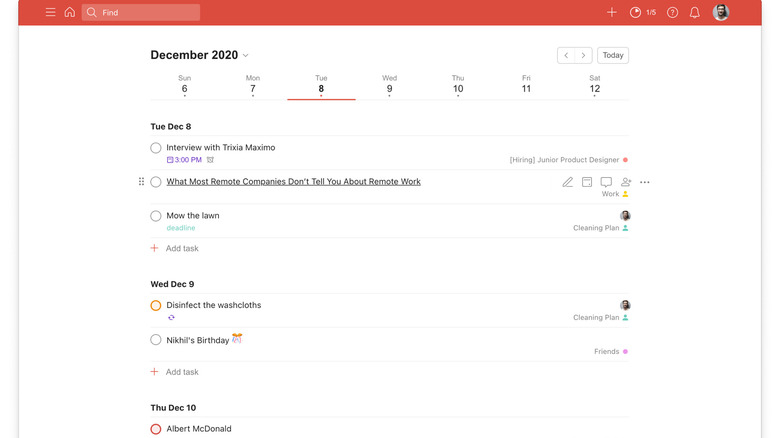The image size is (780, 438).
Task: Select Wed 9 in the week bar
Action: tap(390, 85)
